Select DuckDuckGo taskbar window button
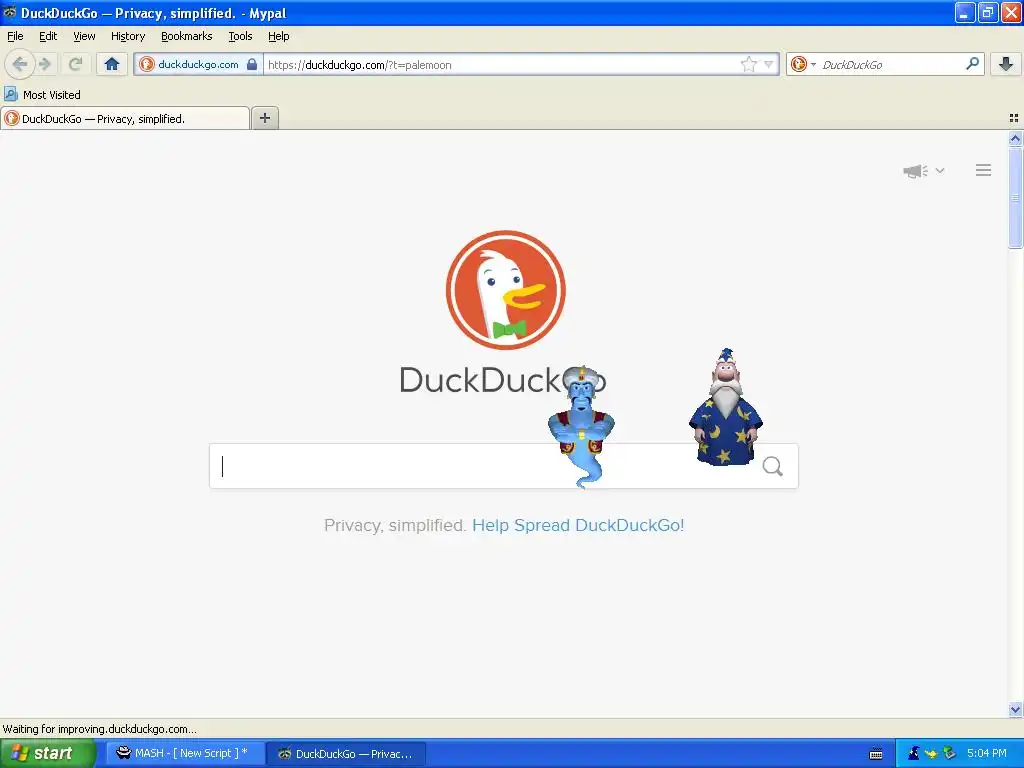The width and height of the screenshot is (1024, 768). tap(346, 754)
